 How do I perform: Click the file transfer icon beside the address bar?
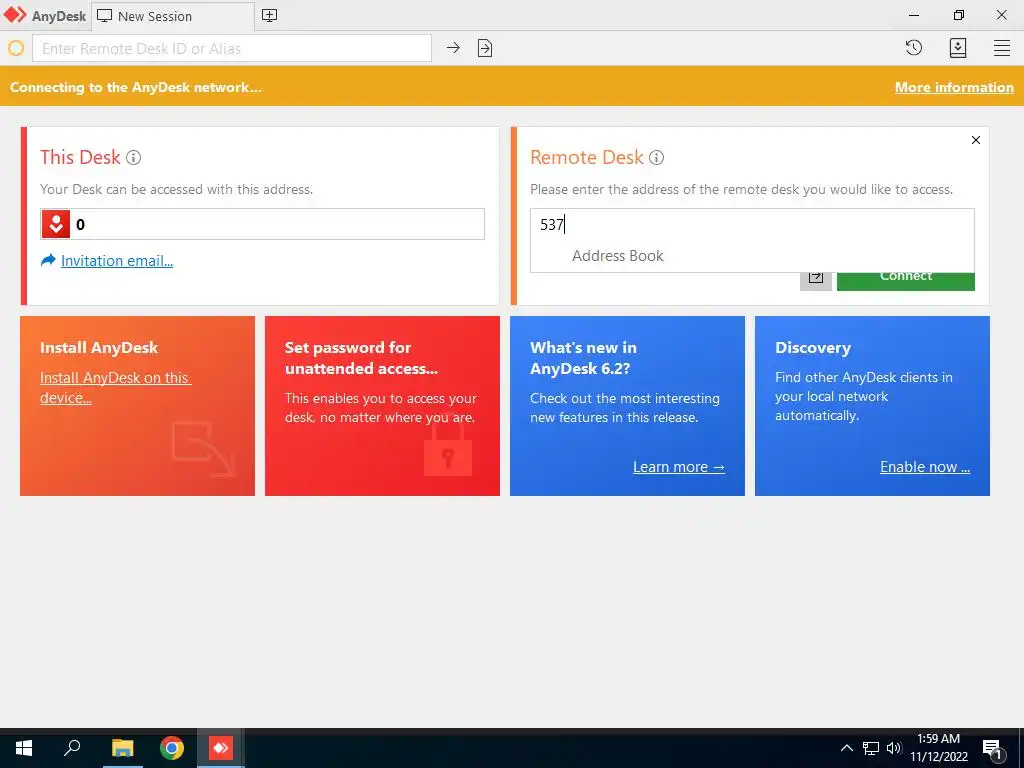click(485, 48)
